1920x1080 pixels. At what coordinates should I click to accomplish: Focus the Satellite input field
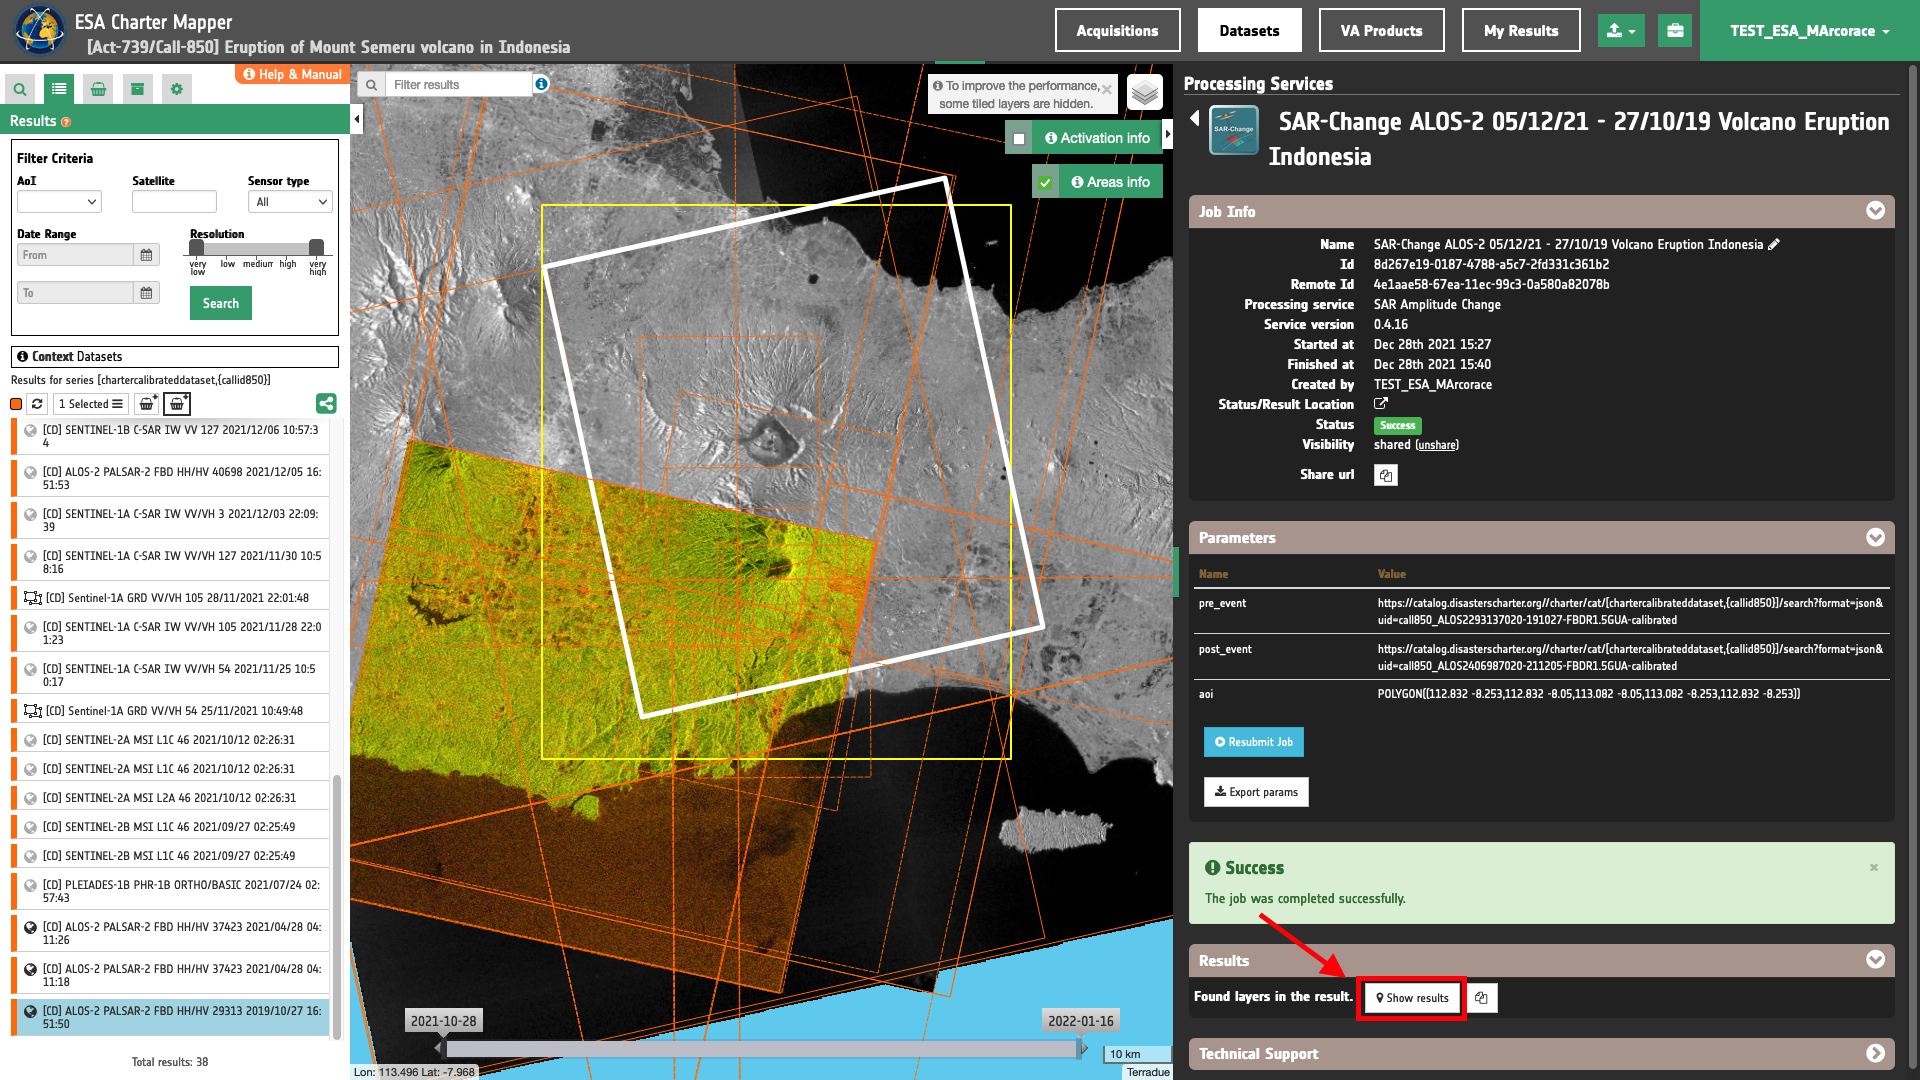pos(174,202)
